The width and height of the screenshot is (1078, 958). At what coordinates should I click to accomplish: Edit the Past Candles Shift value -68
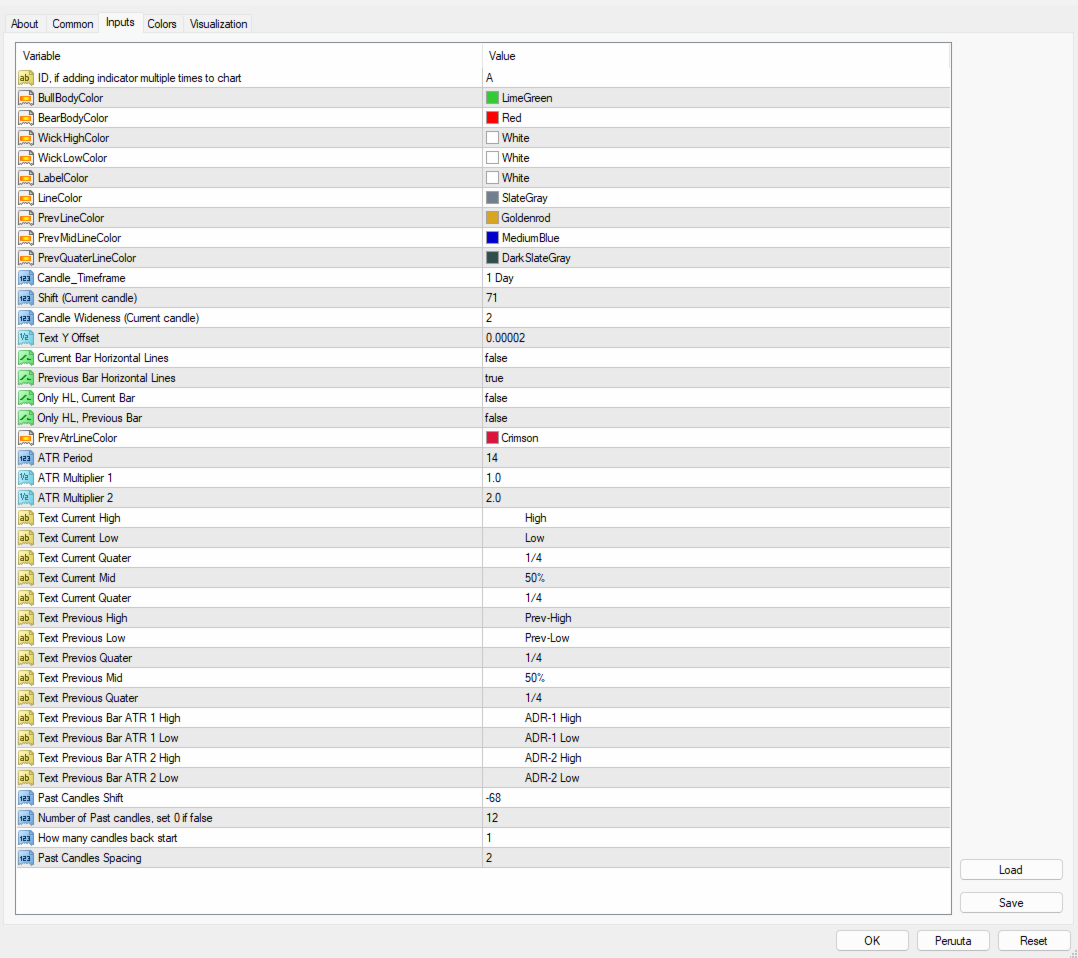716,798
